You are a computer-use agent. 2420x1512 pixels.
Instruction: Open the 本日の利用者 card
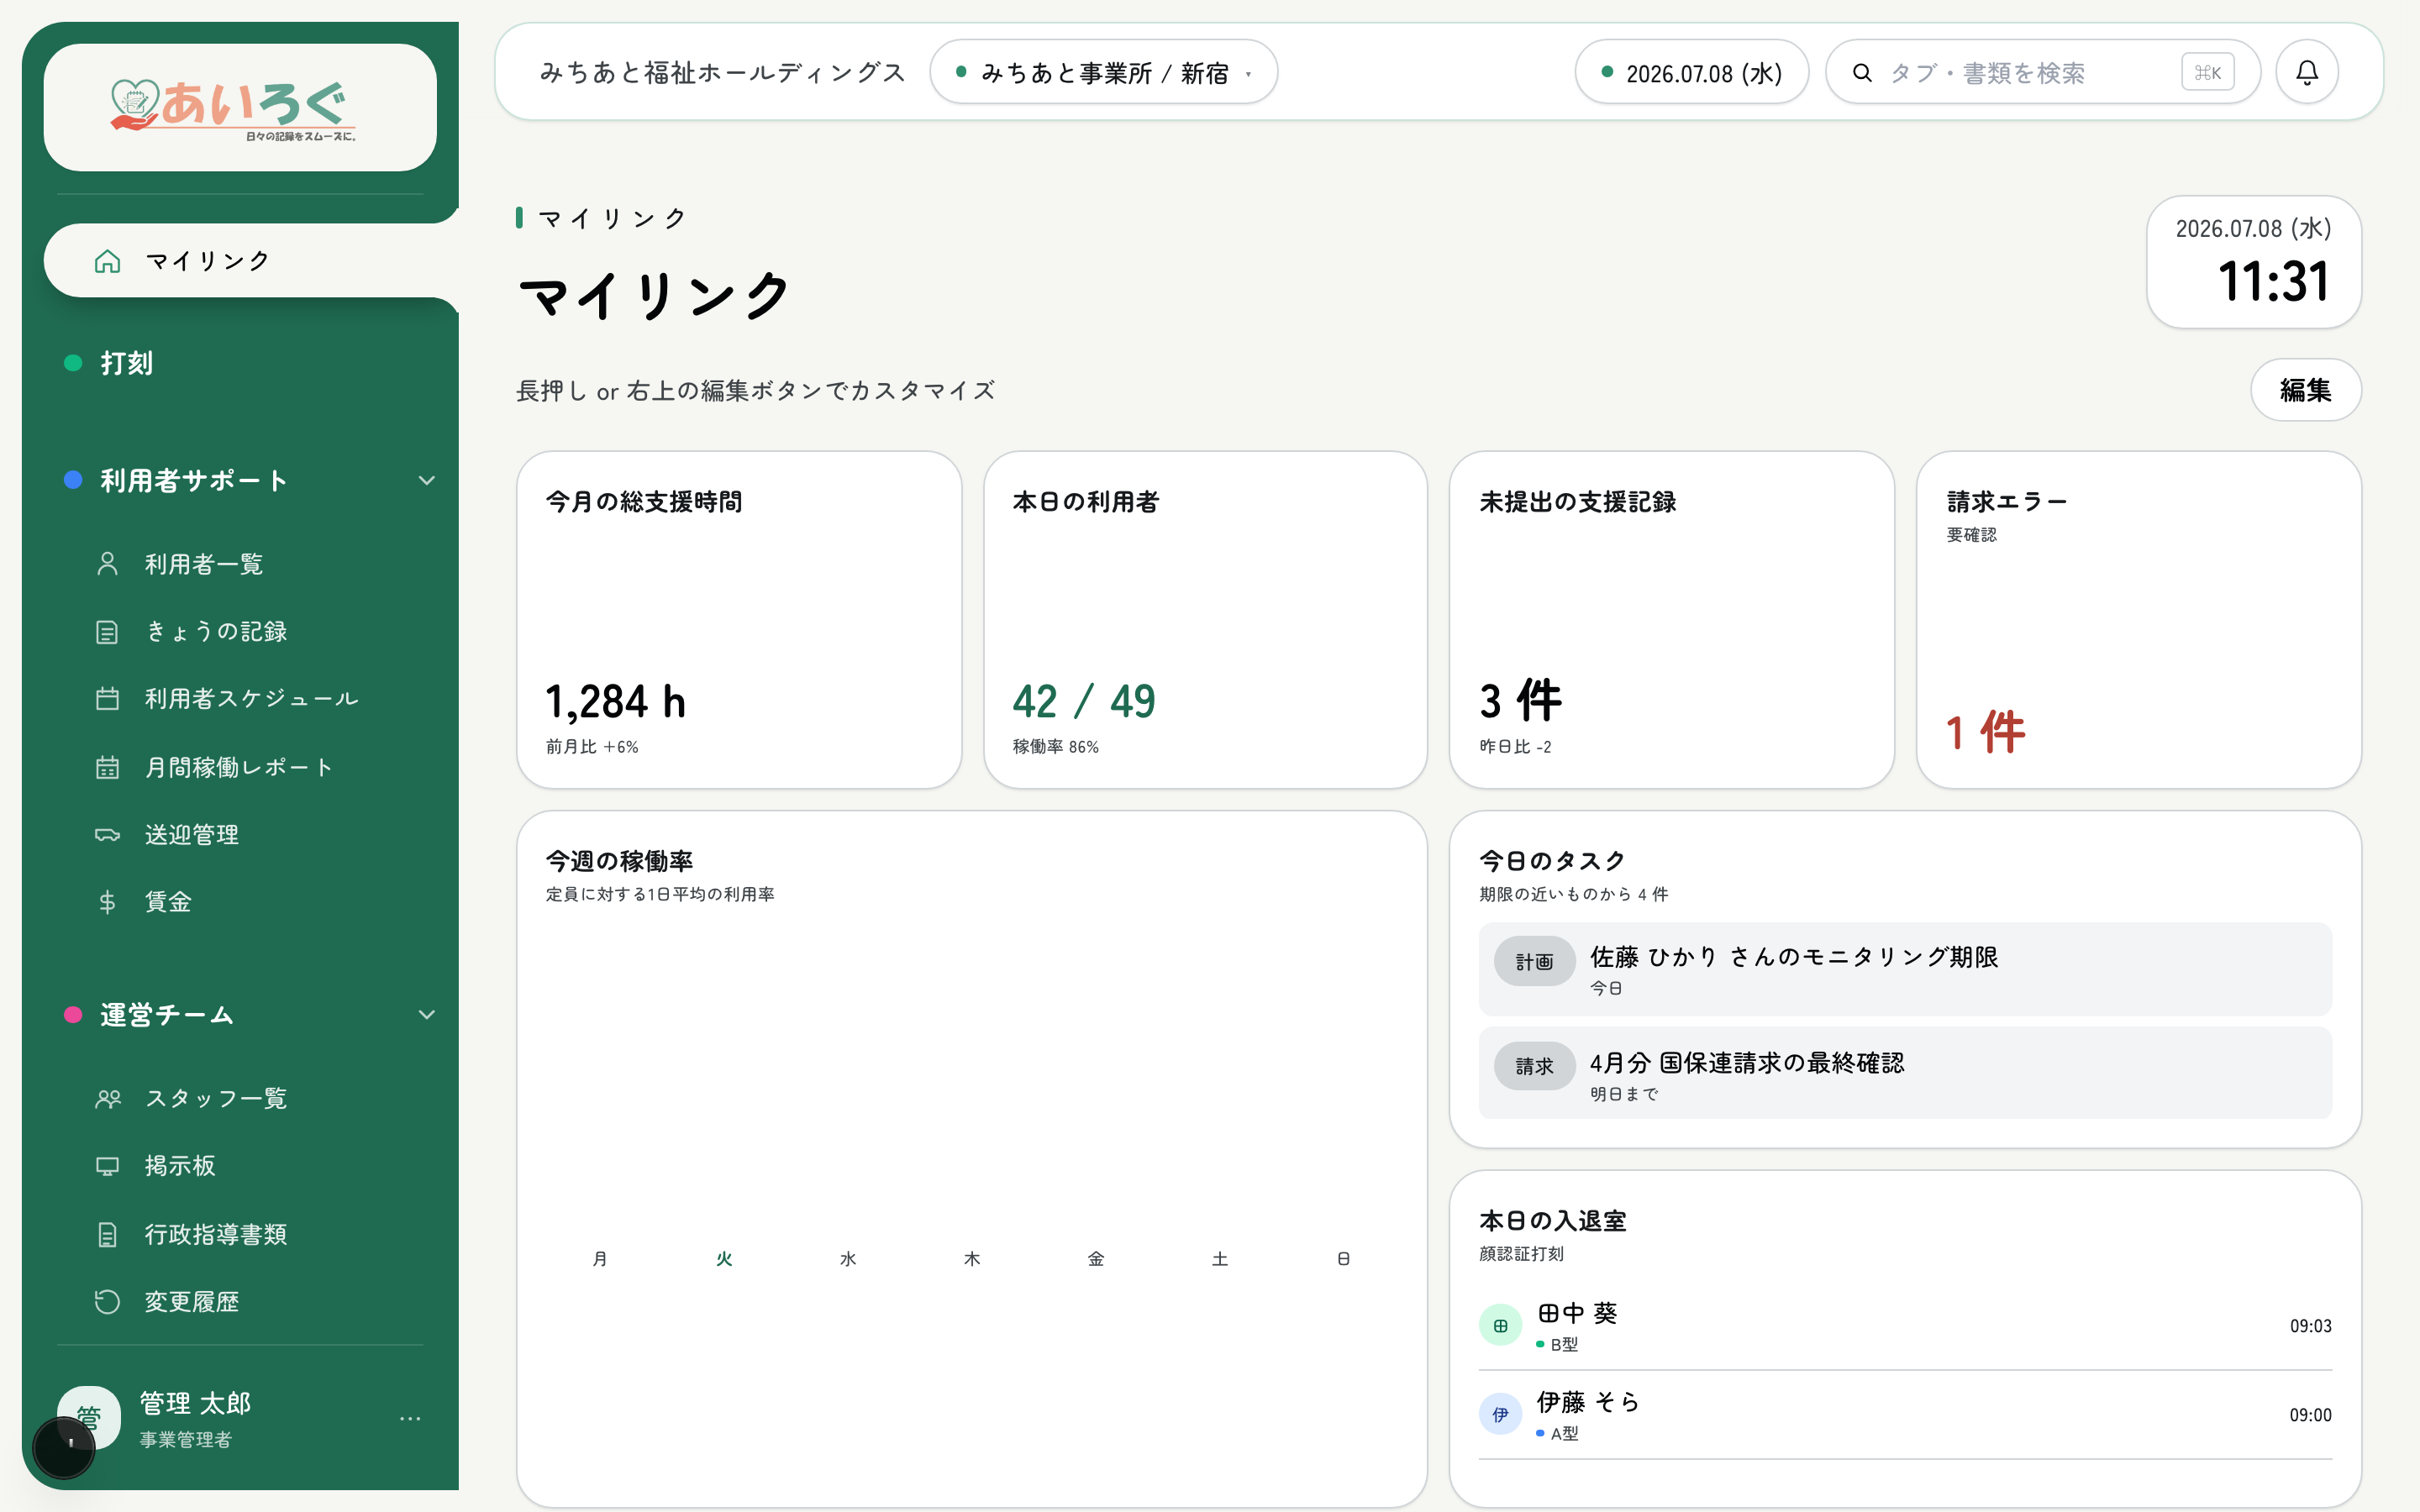(1205, 620)
